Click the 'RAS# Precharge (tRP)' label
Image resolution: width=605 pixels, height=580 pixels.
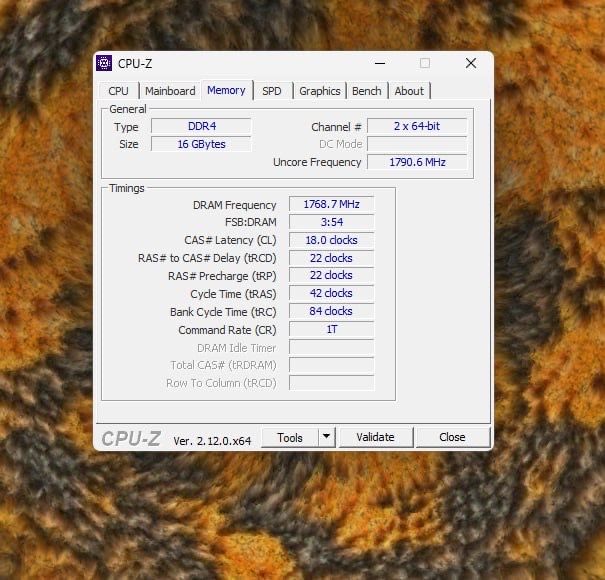[222, 276]
